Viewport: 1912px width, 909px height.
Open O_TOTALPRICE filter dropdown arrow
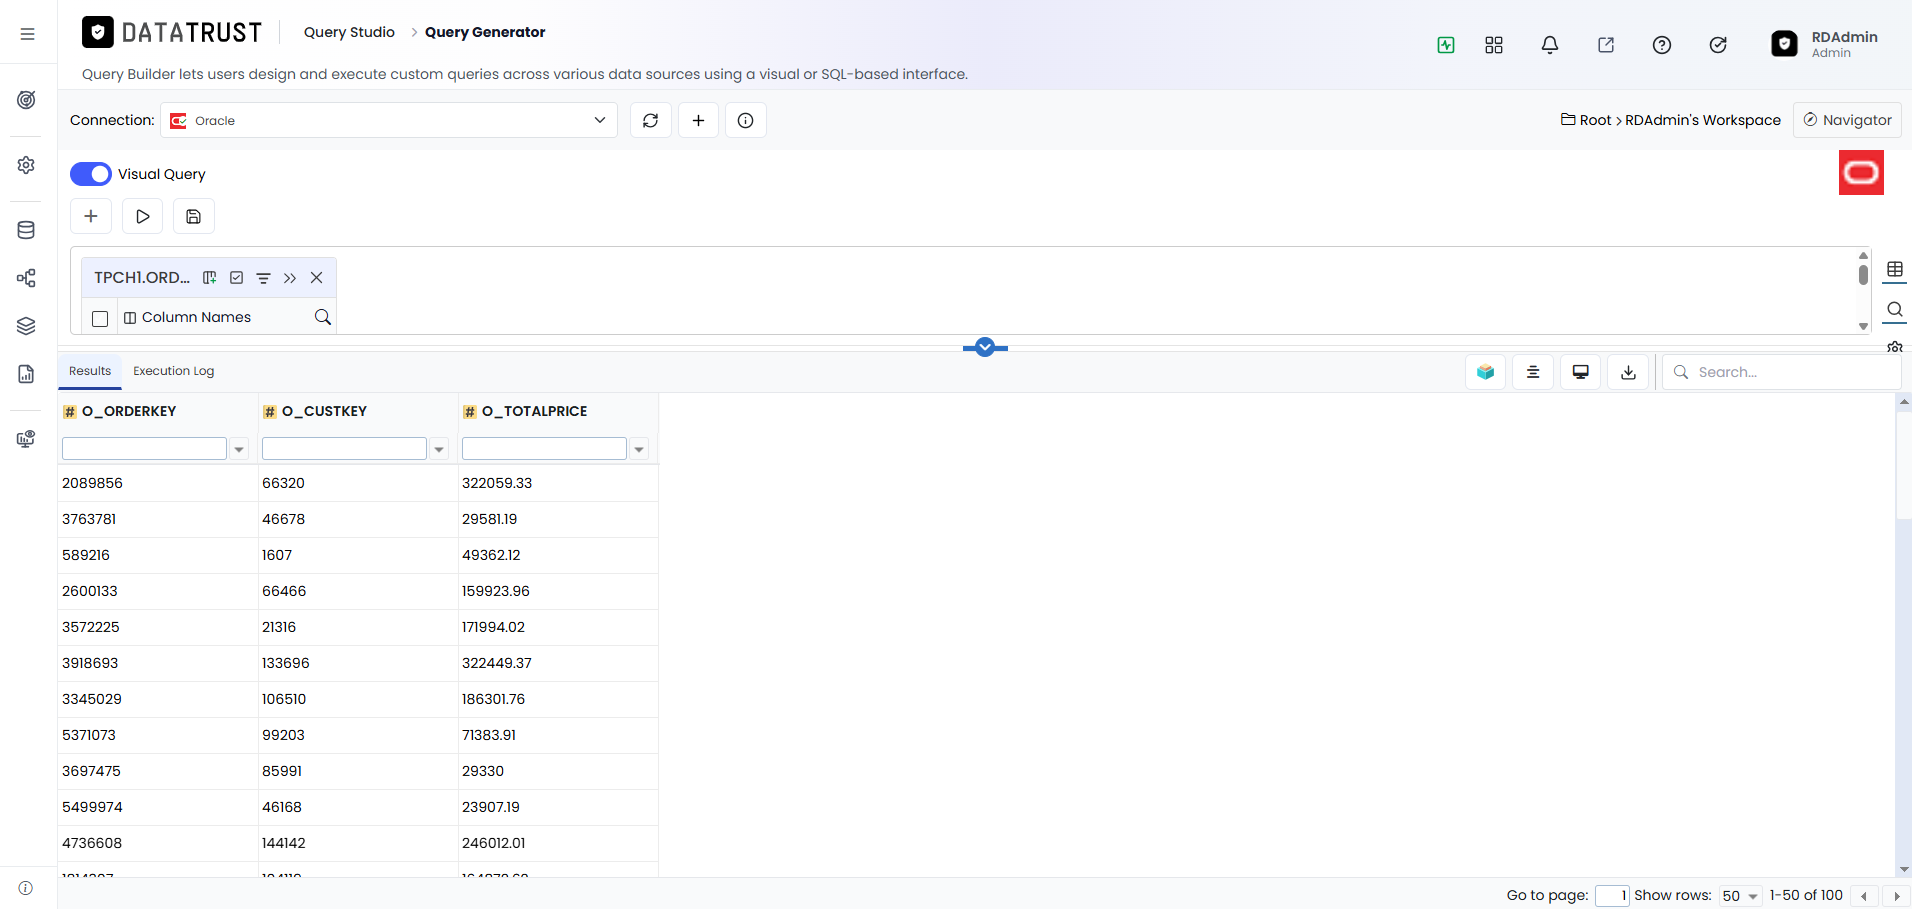639,449
